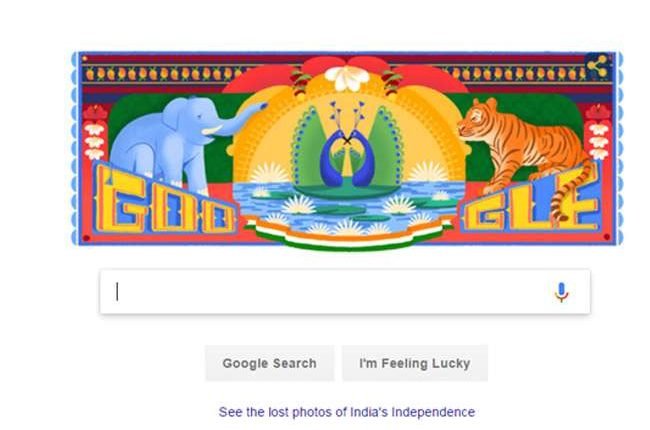Click the right red flower ornament column
The image size is (650, 430).
coord(598,133)
